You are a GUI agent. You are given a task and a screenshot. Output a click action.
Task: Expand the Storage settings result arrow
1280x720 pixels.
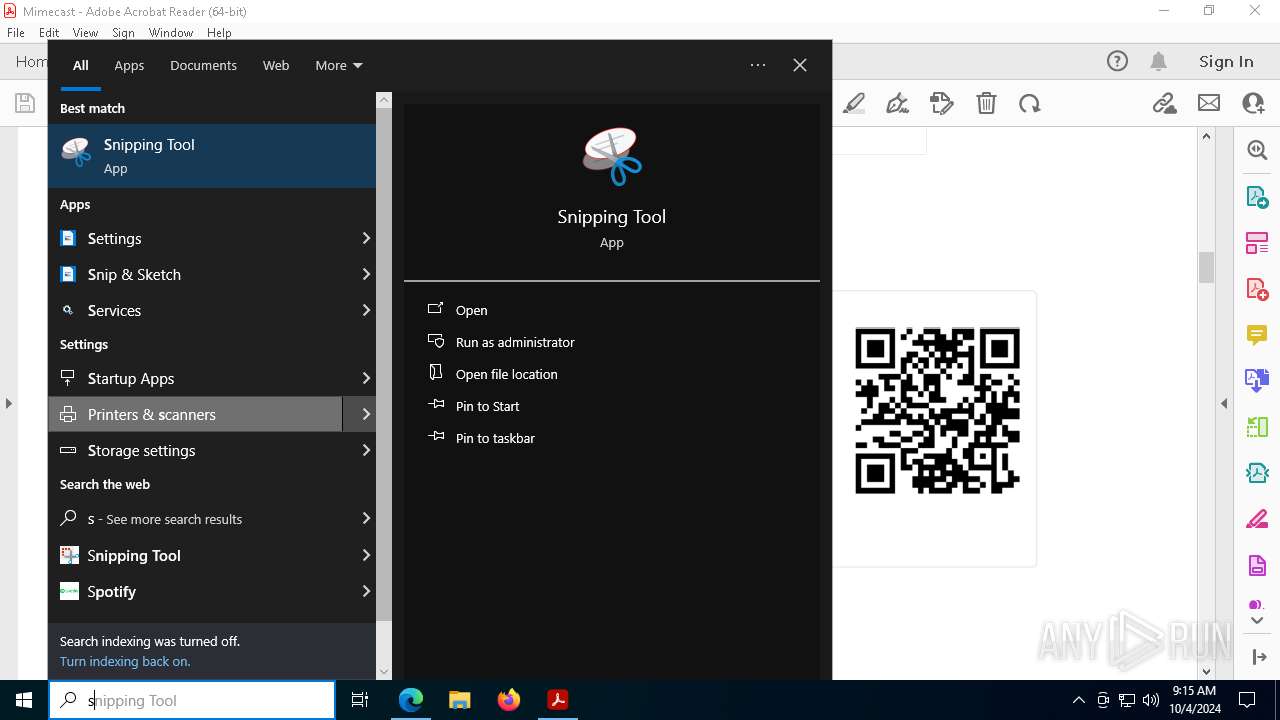(x=366, y=450)
